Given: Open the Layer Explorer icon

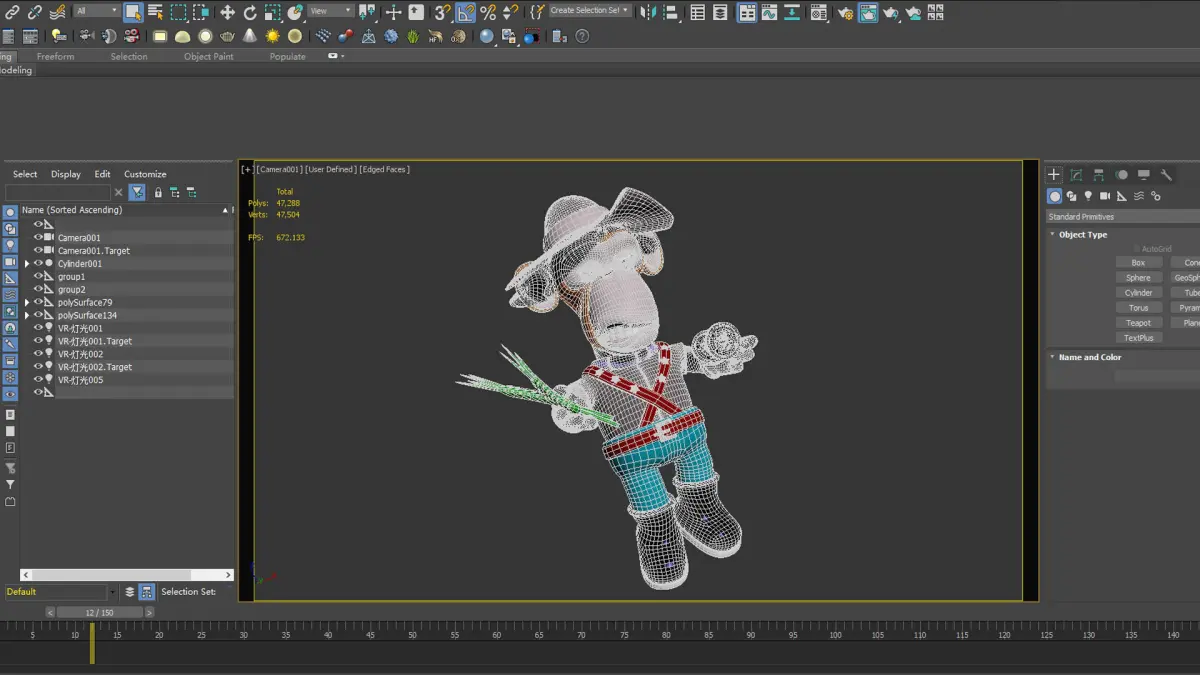Looking at the screenshot, I should click(x=721, y=13).
